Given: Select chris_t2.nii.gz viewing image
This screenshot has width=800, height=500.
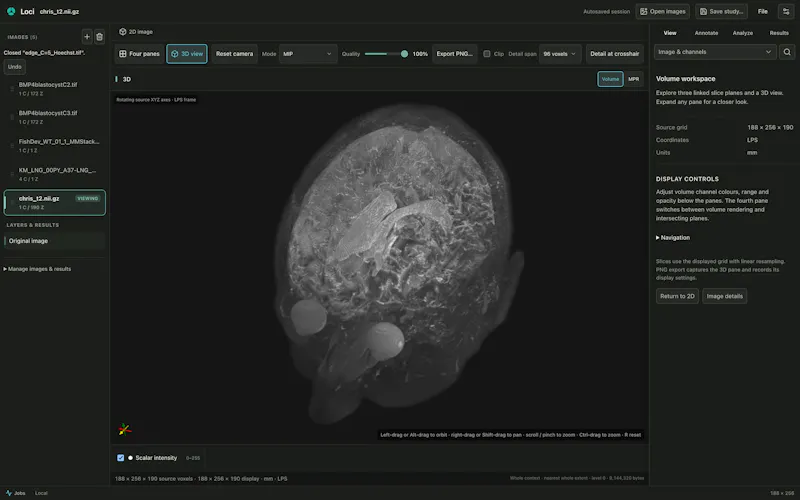Looking at the screenshot, I should click(55, 203).
